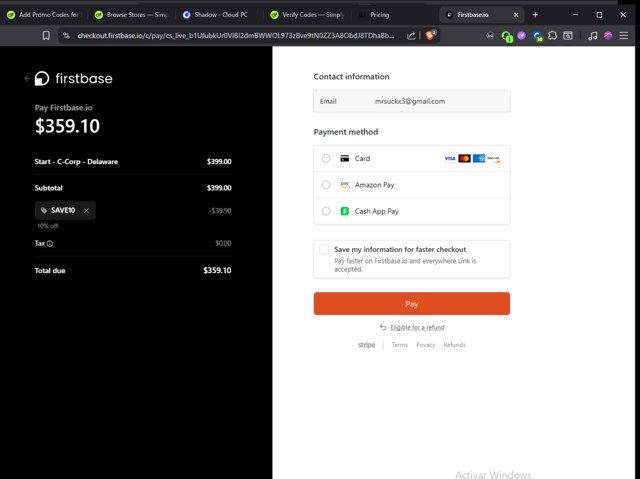This screenshot has height=479, width=640.
Task: Click the Discover card logo
Action: (493, 158)
